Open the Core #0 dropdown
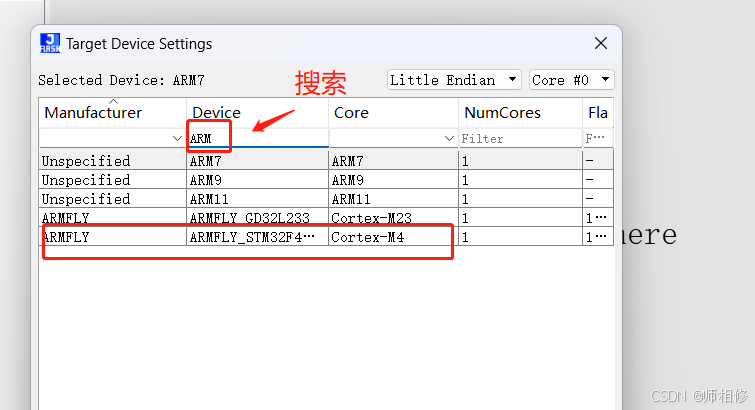The width and height of the screenshot is (755, 410). click(x=571, y=80)
